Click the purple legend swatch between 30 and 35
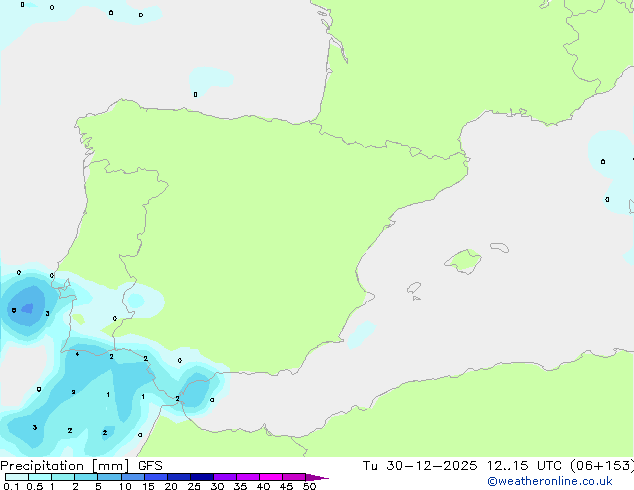This screenshot has width=634, height=490. click(225, 477)
